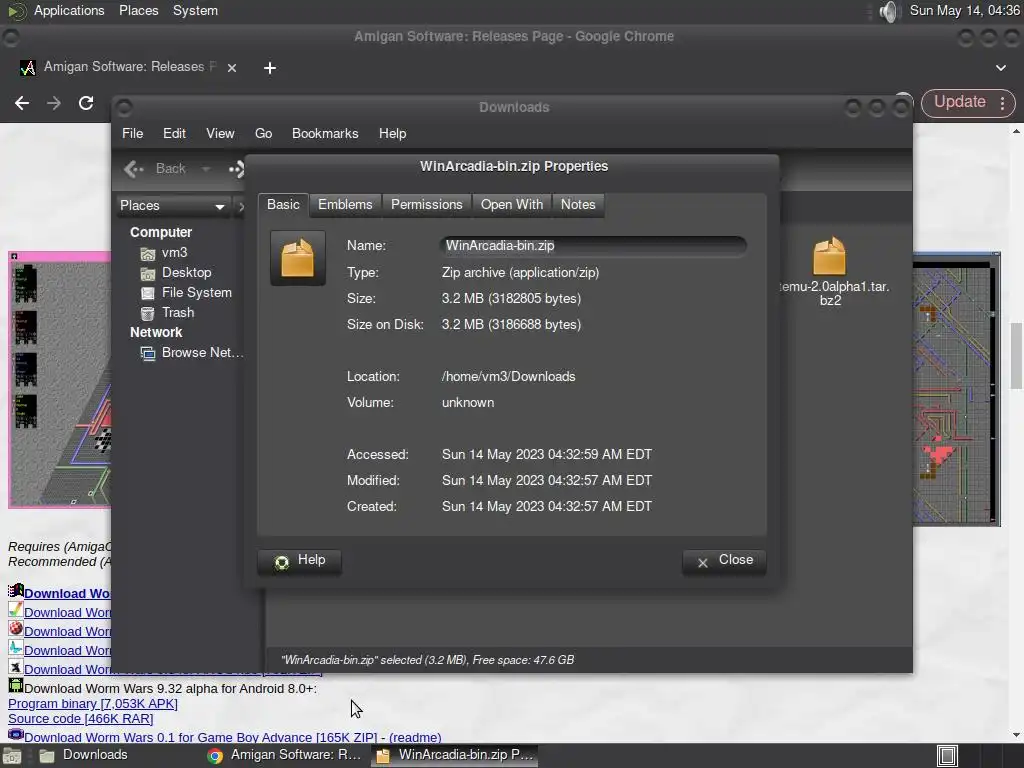Click the Chrome tab search chevron
1024x768 pixels.
[x=1000, y=67]
